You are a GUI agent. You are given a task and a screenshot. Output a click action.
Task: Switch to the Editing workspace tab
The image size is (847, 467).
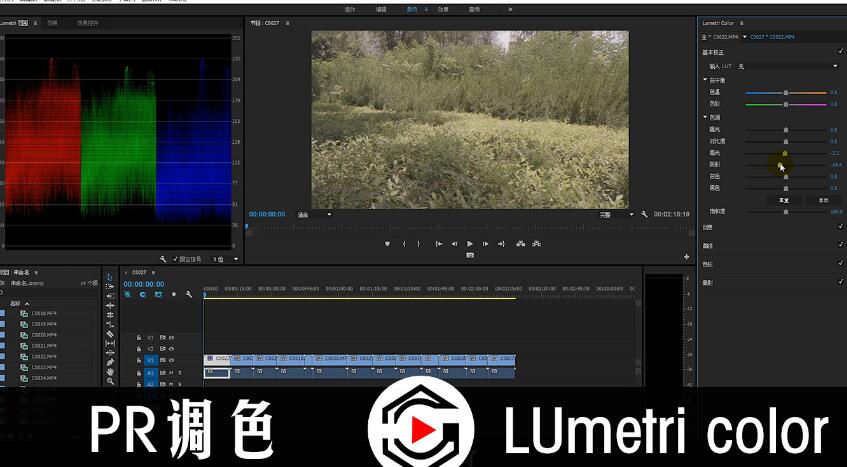[x=381, y=9]
